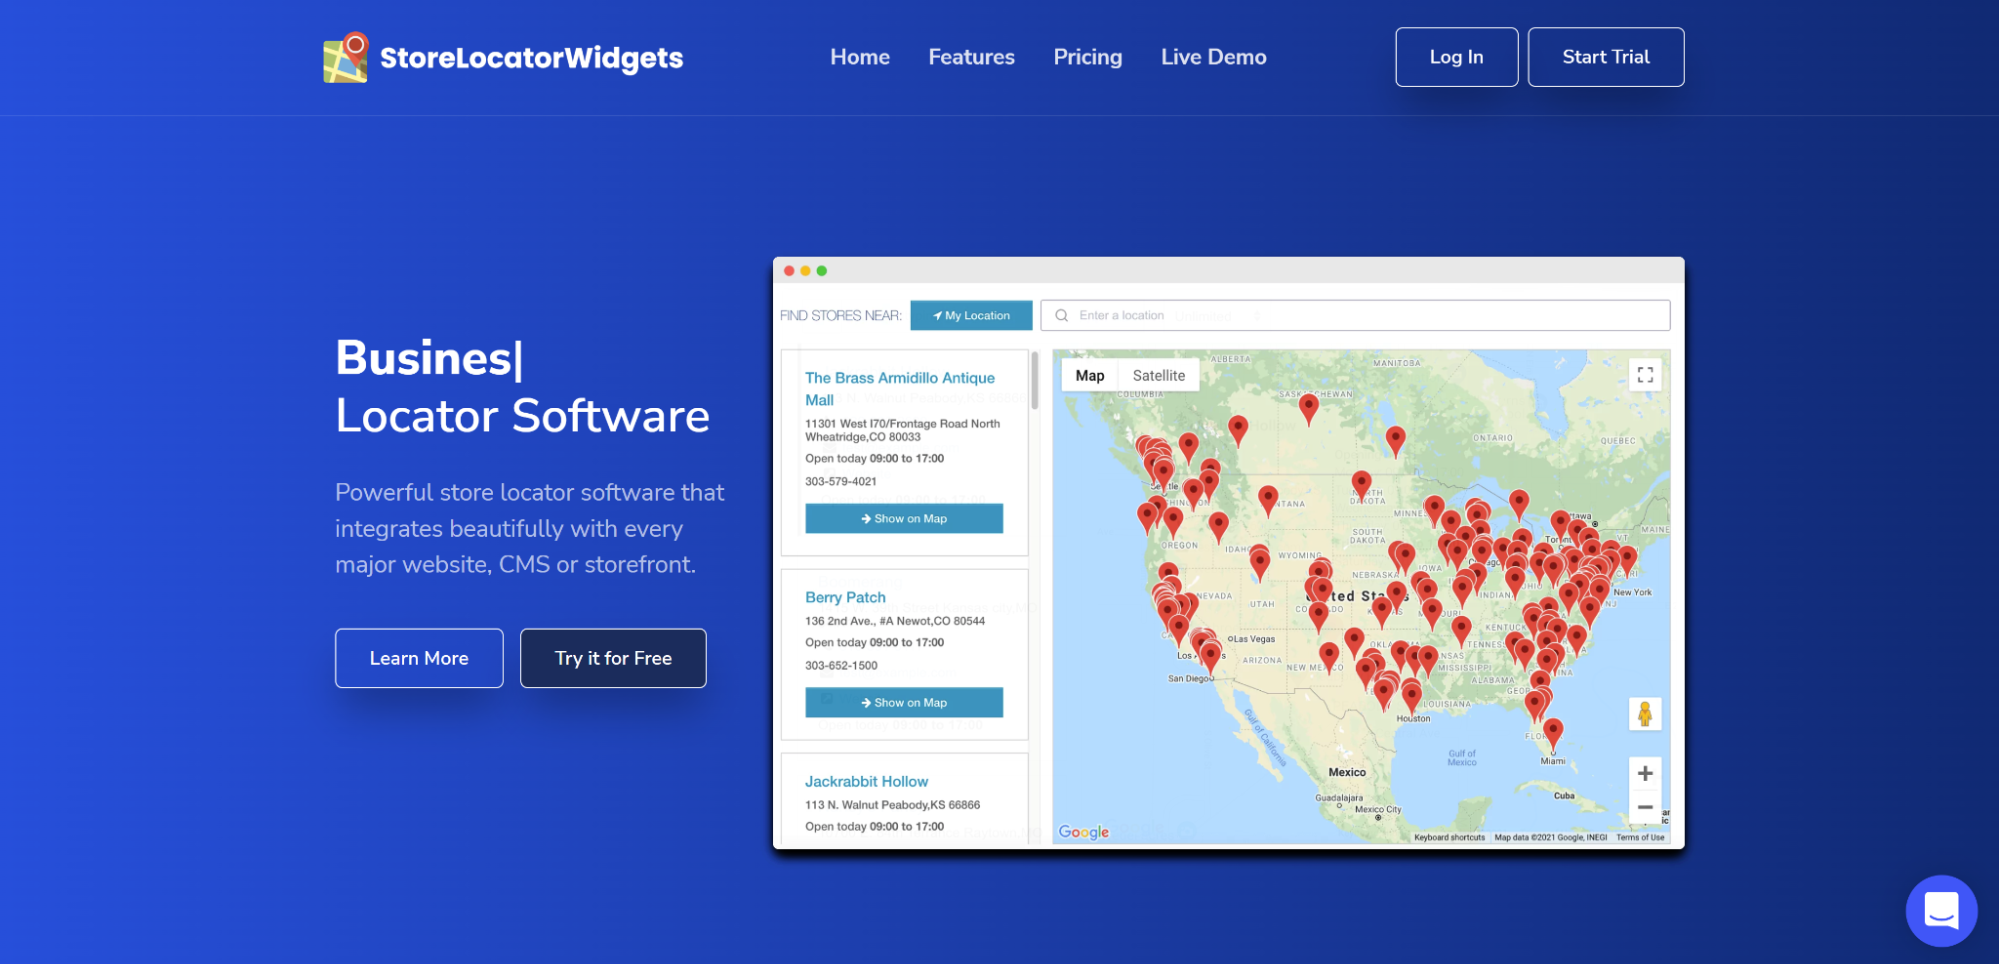
Task: Click the green window dot
Action: pos(821,271)
